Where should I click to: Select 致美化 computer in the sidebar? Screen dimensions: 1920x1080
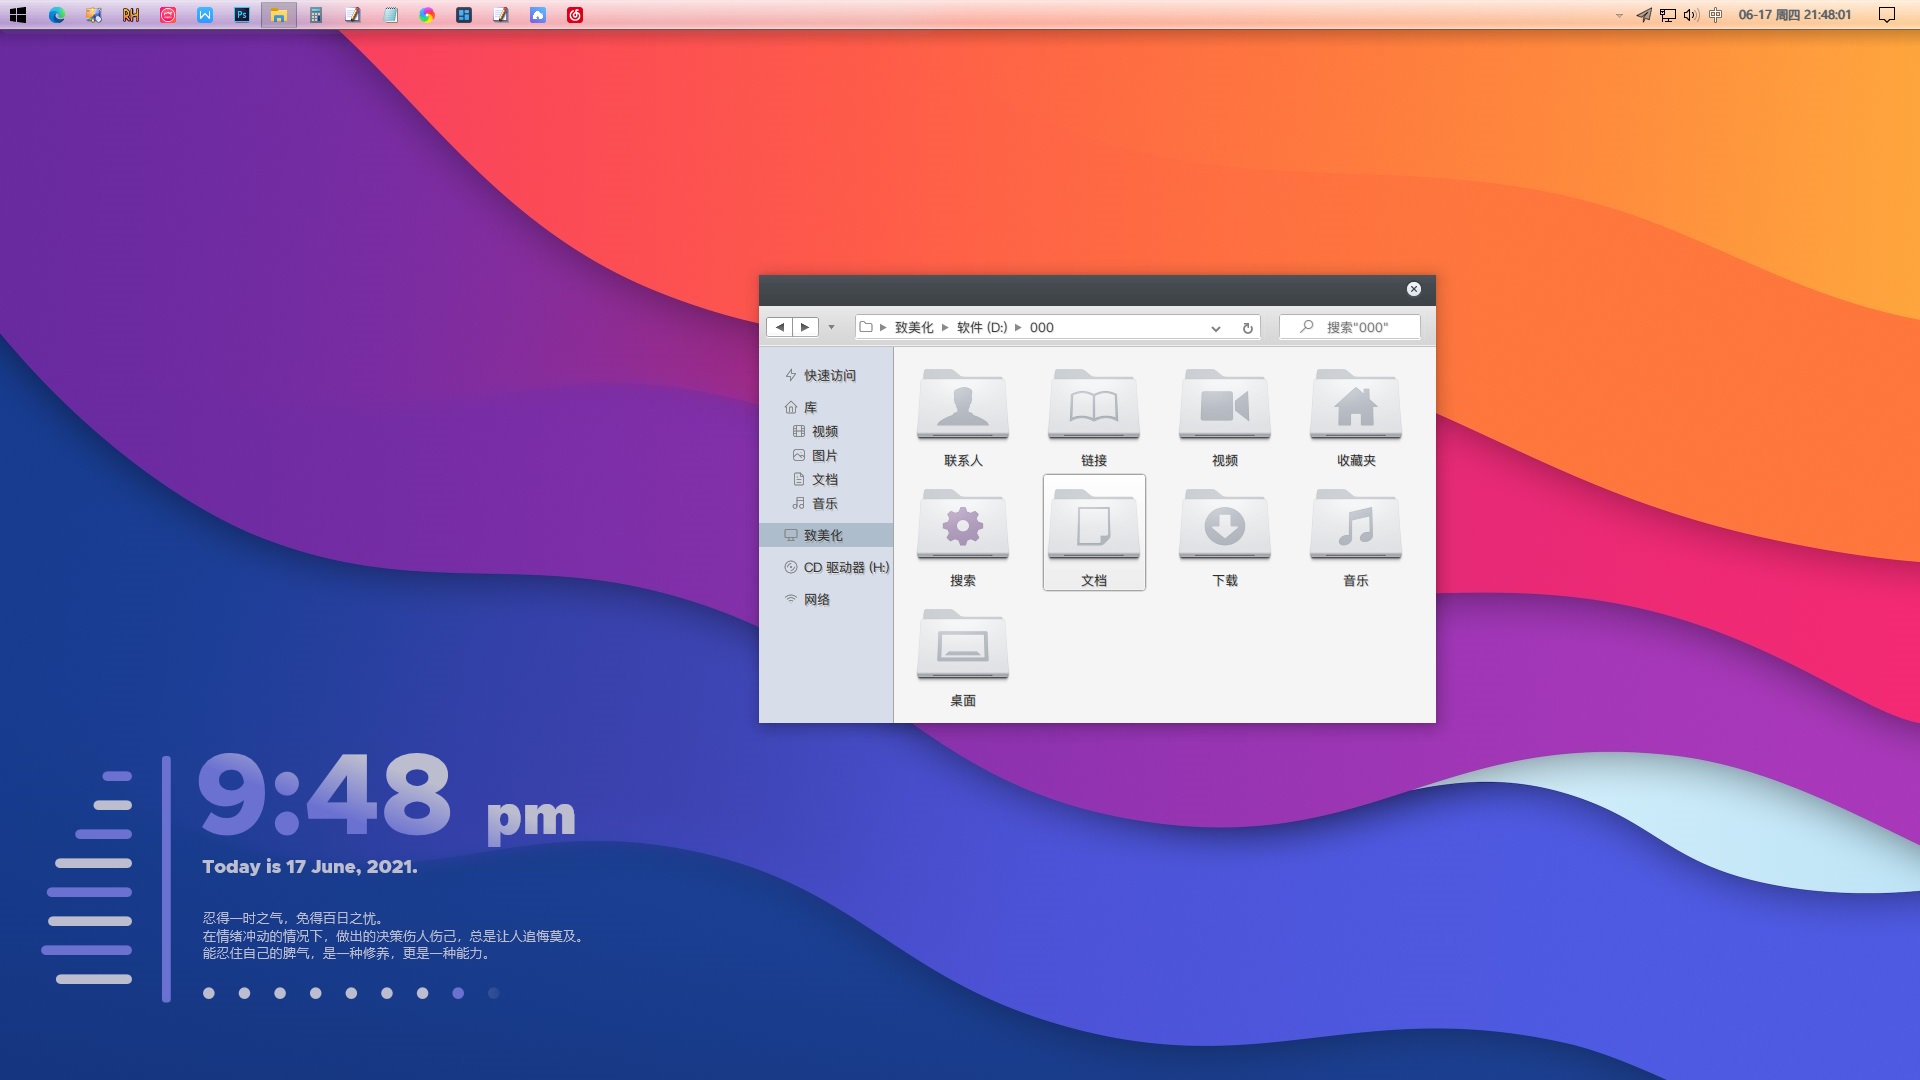(826, 535)
